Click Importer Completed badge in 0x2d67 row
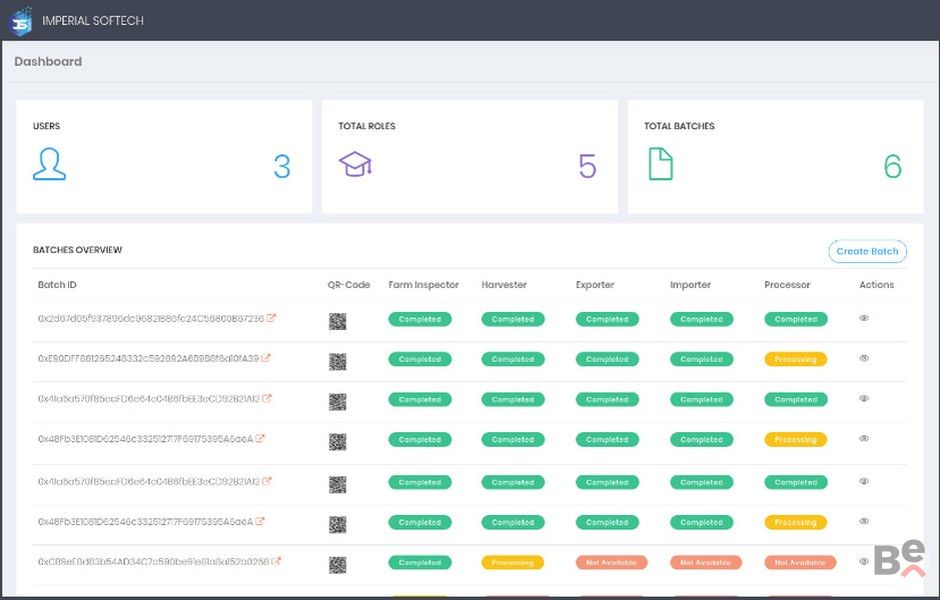This screenshot has width=940, height=600. (701, 319)
